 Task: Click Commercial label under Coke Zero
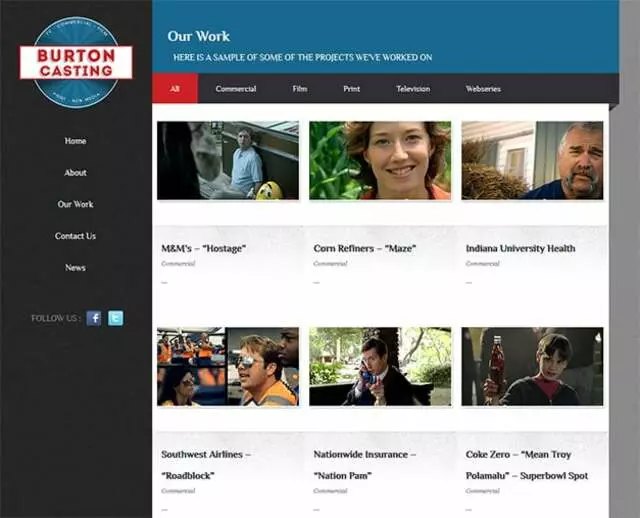pos(482,491)
